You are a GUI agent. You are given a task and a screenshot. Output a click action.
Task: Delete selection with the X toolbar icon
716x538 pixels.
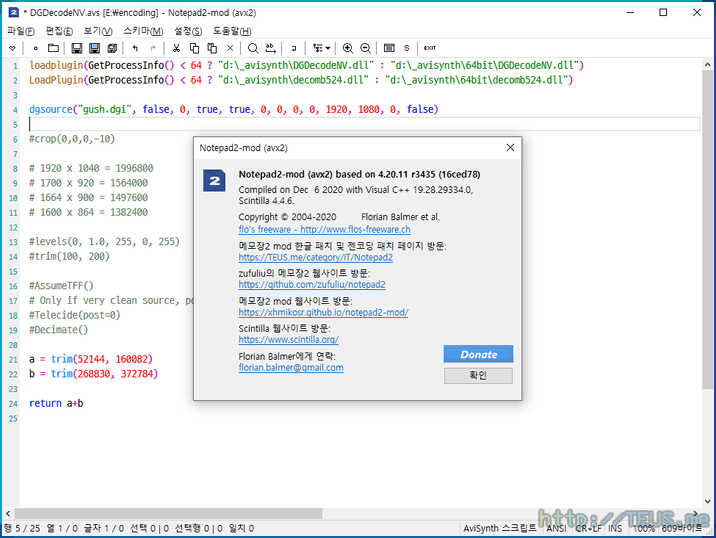coord(230,48)
